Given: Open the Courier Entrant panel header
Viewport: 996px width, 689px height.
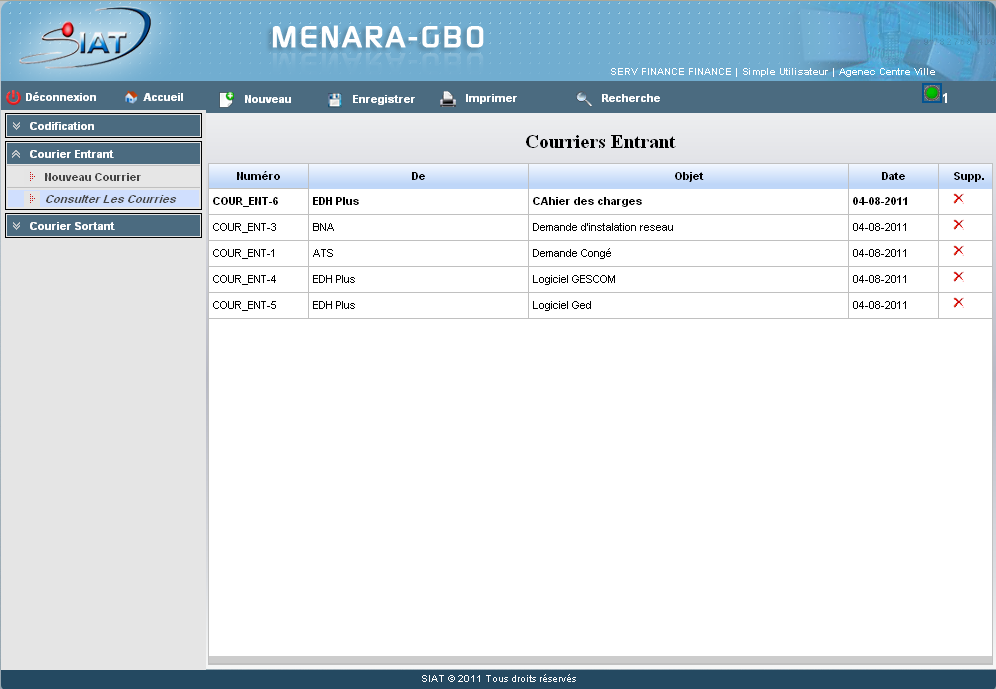Looking at the screenshot, I should pos(104,154).
